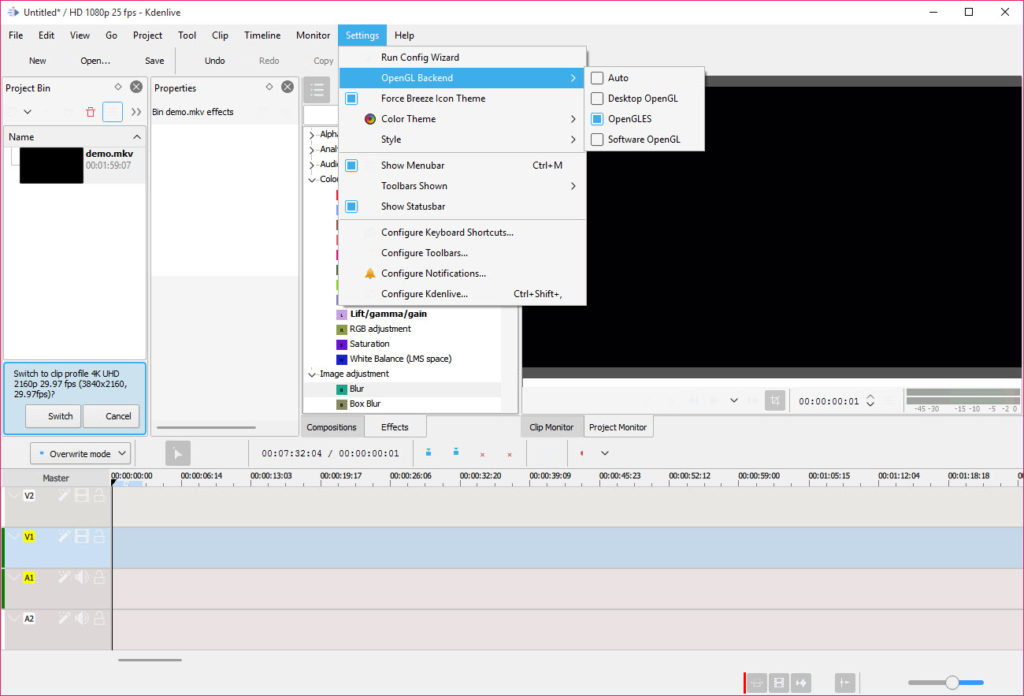
Task: Lock the A2 track
Action: point(99,618)
